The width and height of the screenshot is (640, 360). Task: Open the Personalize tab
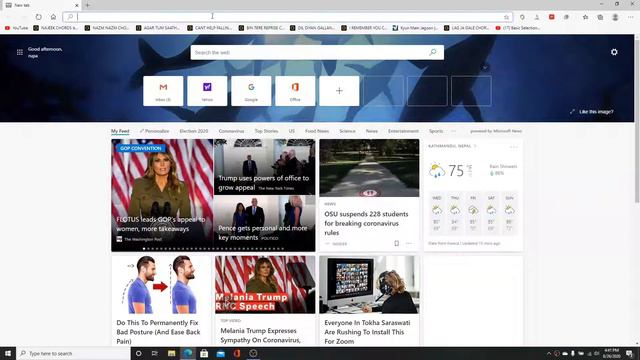click(154, 131)
